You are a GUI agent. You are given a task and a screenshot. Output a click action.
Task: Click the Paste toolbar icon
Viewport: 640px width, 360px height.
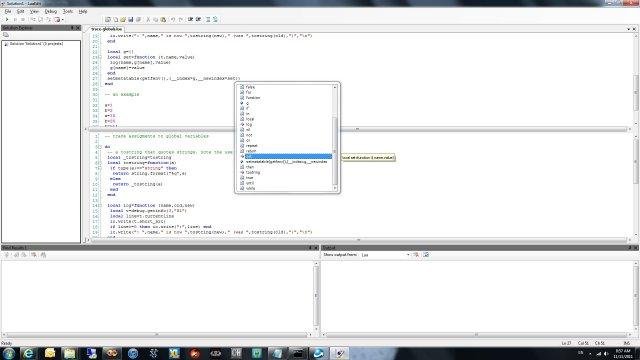click(163, 20)
